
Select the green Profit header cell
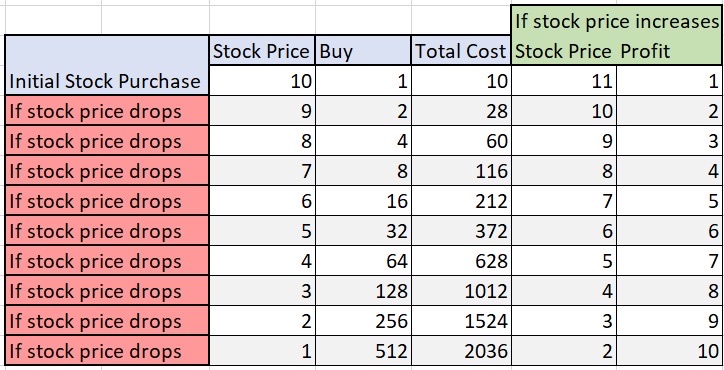[x=670, y=51]
